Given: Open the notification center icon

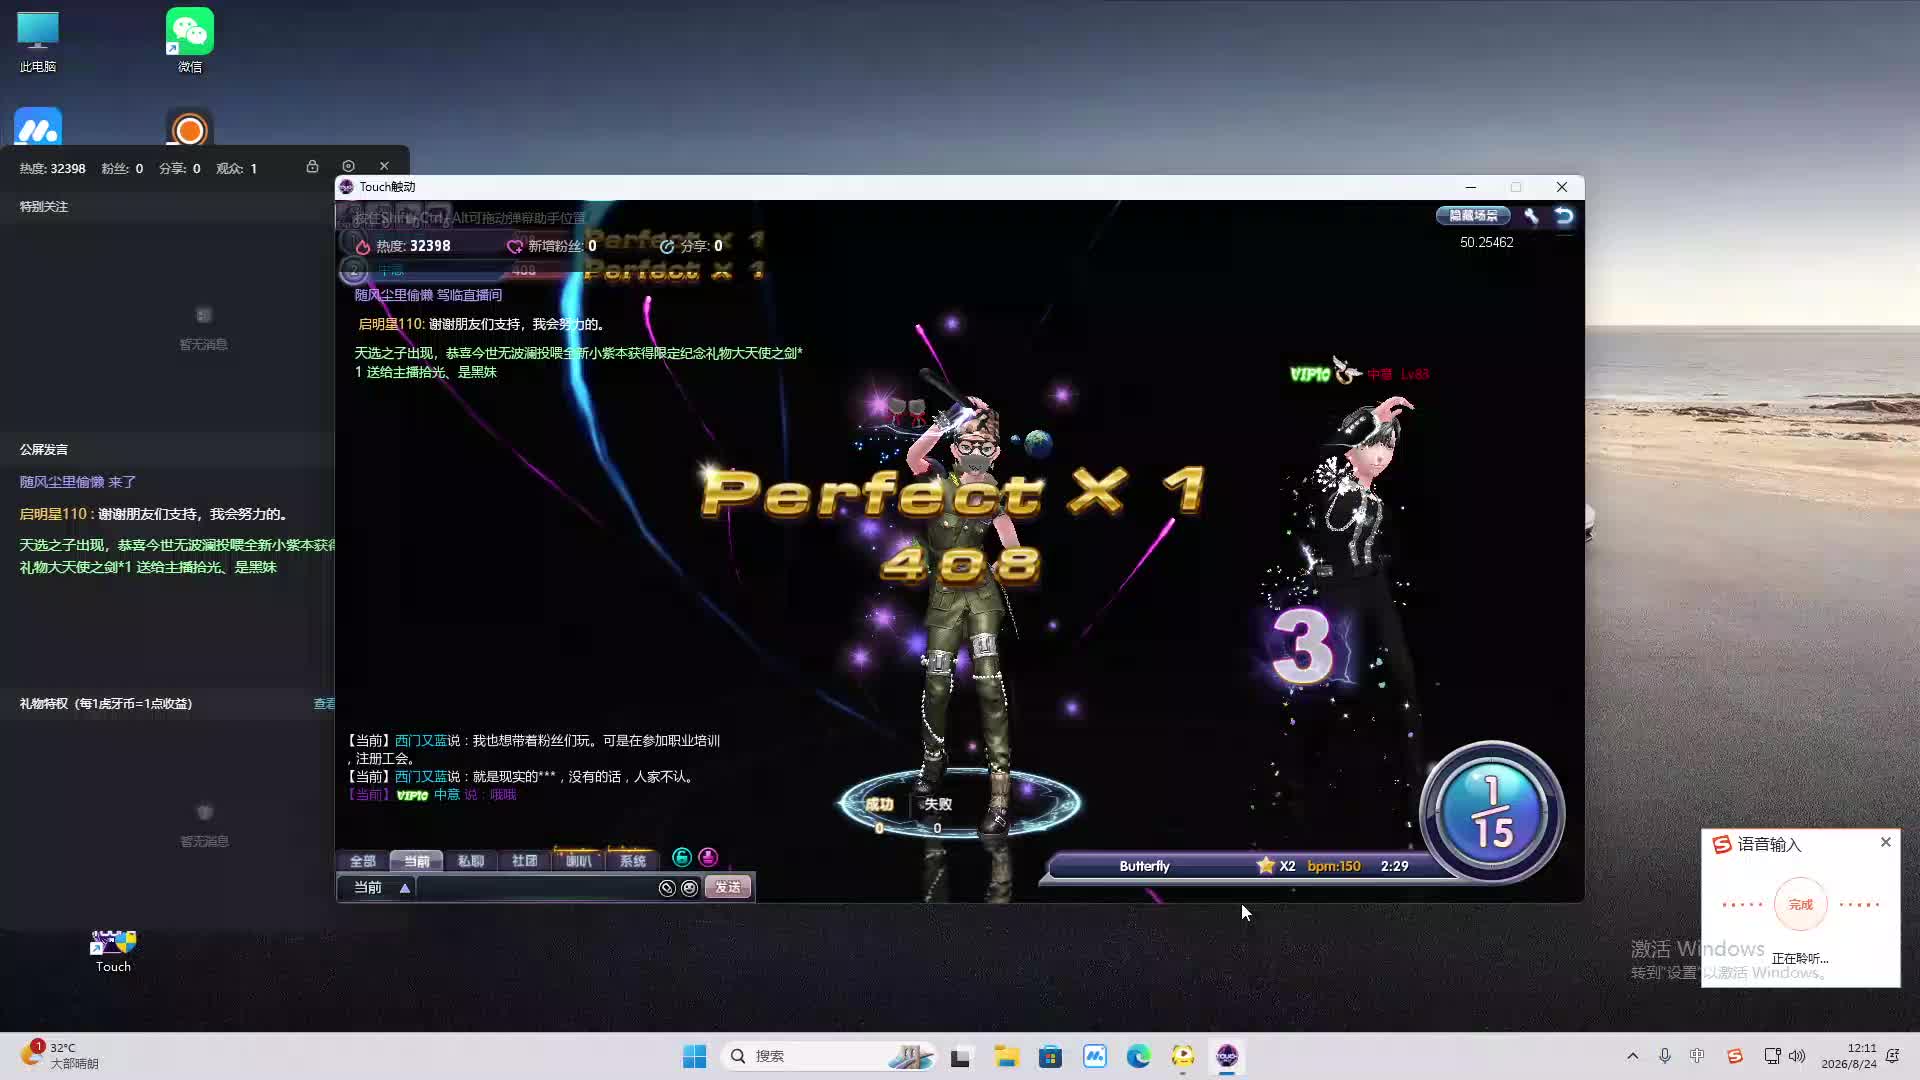Looking at the screenshot, I should (1892, 1056).
